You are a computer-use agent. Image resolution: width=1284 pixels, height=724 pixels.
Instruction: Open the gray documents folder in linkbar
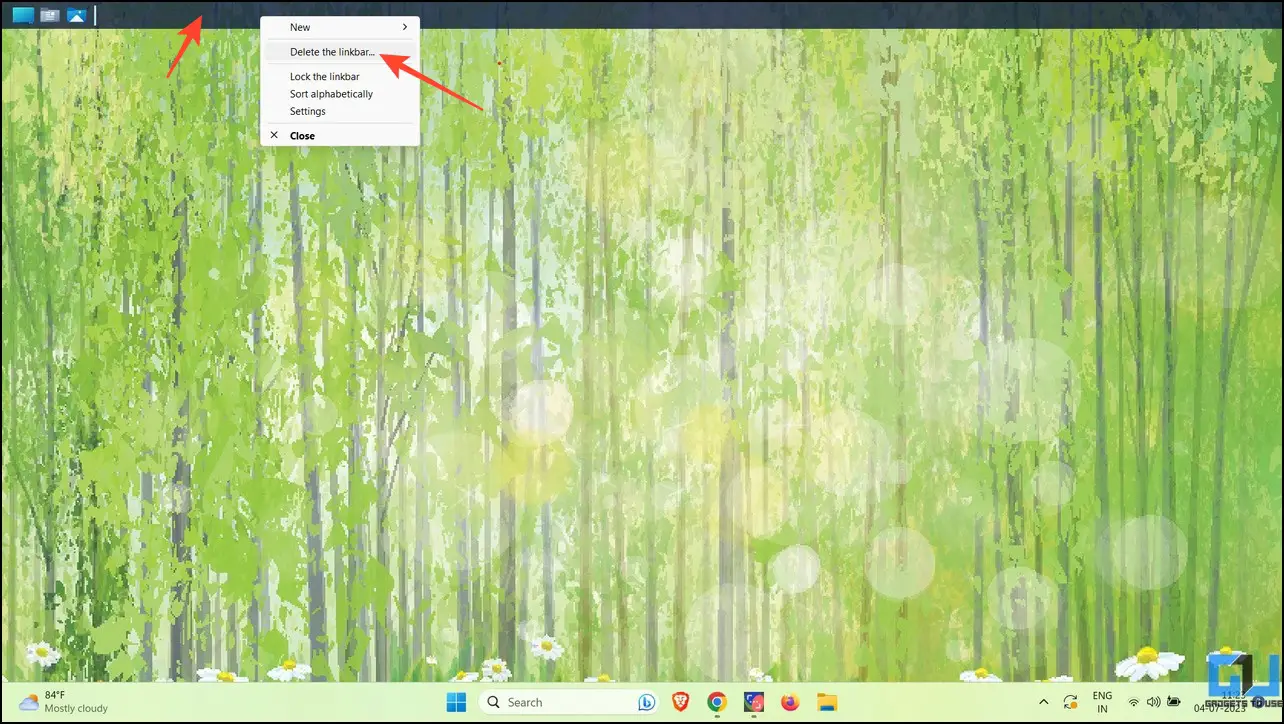pyautogui.click(x=49, y=15)
